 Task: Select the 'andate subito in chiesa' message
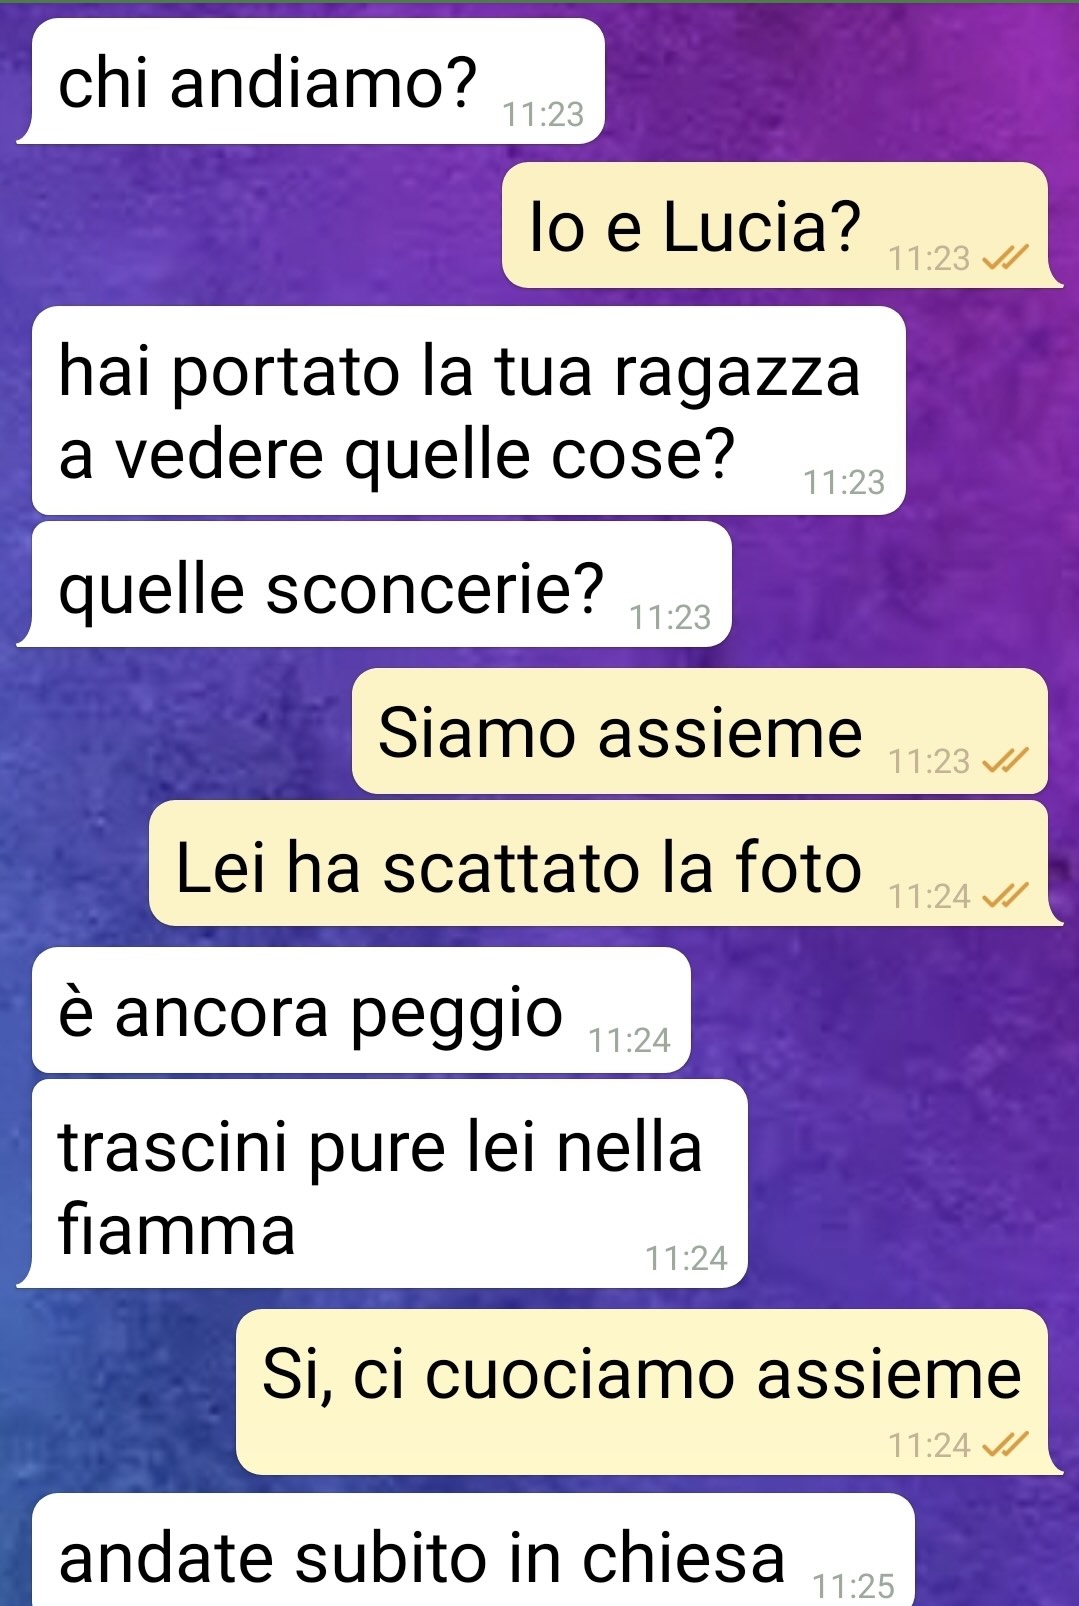[473, 1550]
